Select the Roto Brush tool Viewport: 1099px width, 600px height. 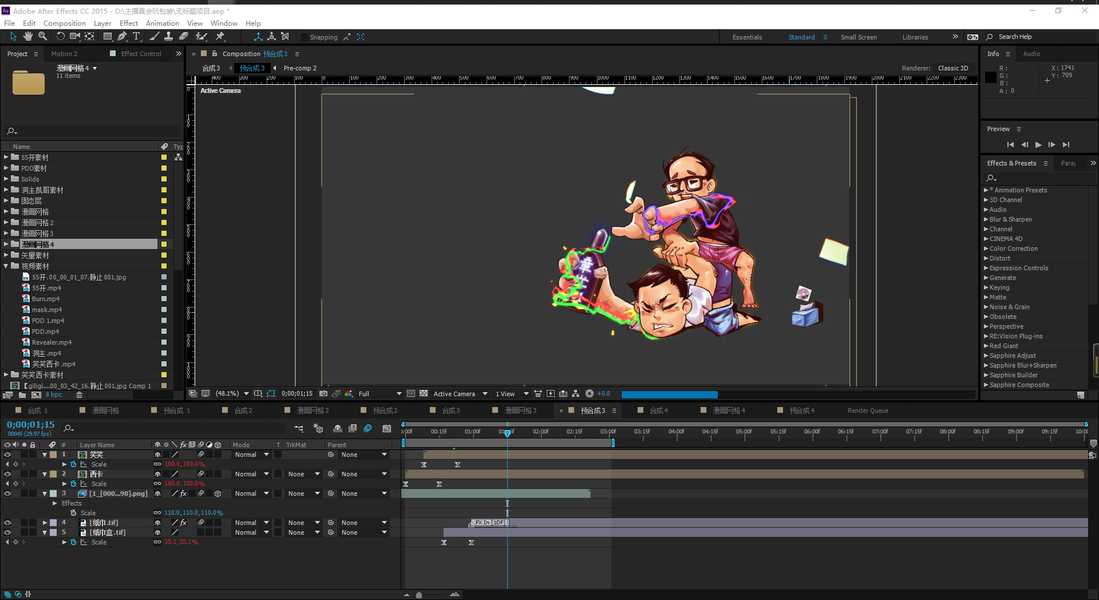tap(201, 36)
